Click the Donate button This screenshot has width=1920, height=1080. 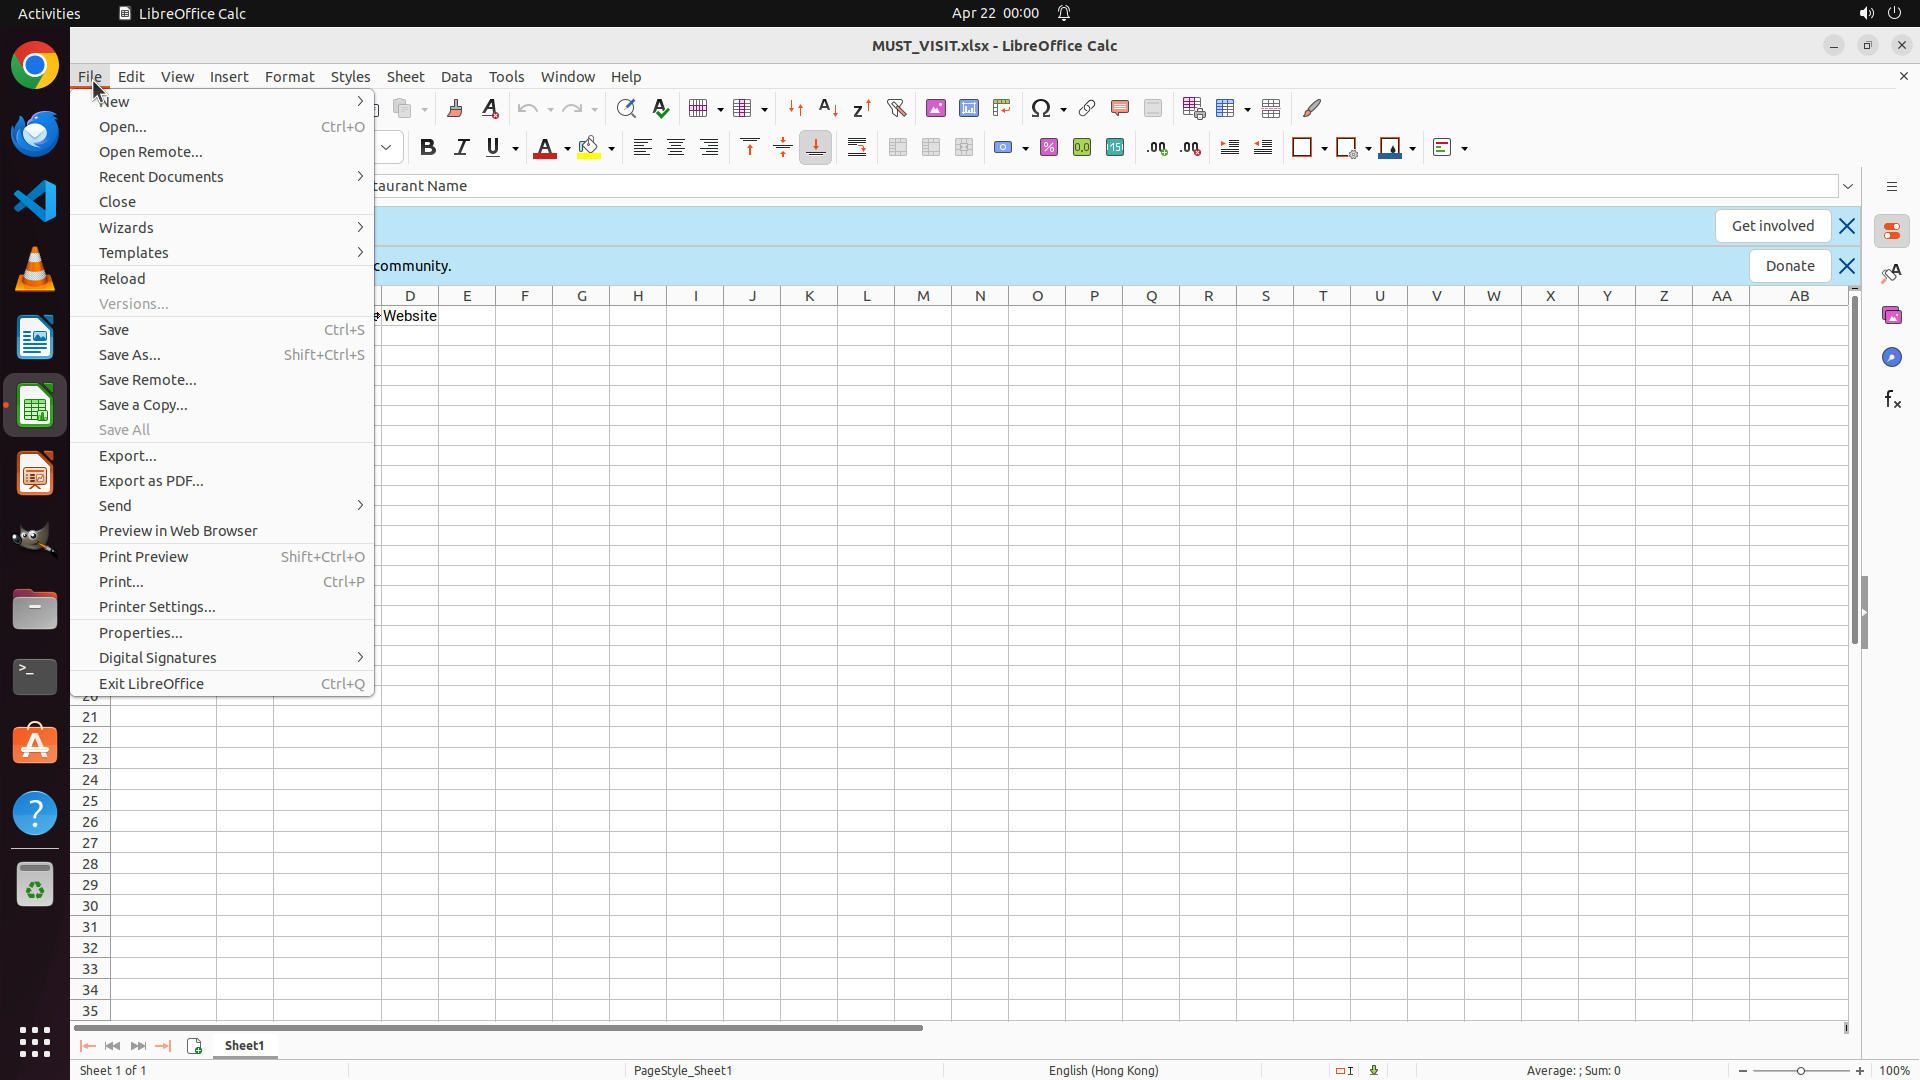[x=1789, y=266]
